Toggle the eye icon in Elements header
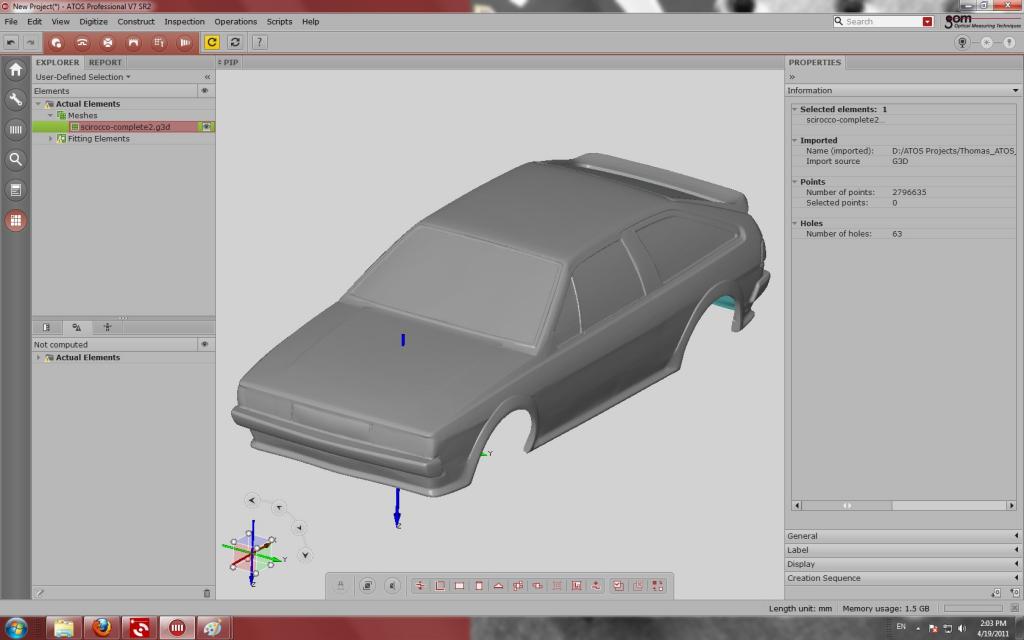Viewport: 1024px width, 640px height. click(x=205, y=91)
